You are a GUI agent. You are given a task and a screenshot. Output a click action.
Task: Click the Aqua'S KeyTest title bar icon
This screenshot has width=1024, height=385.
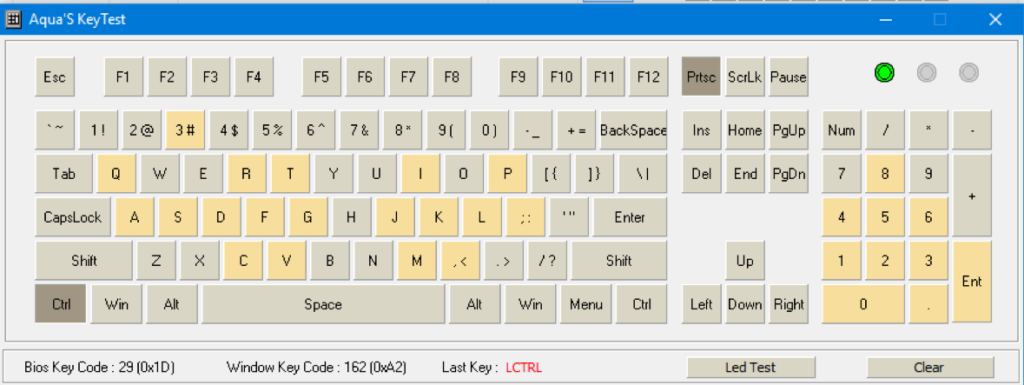point(12,20)
